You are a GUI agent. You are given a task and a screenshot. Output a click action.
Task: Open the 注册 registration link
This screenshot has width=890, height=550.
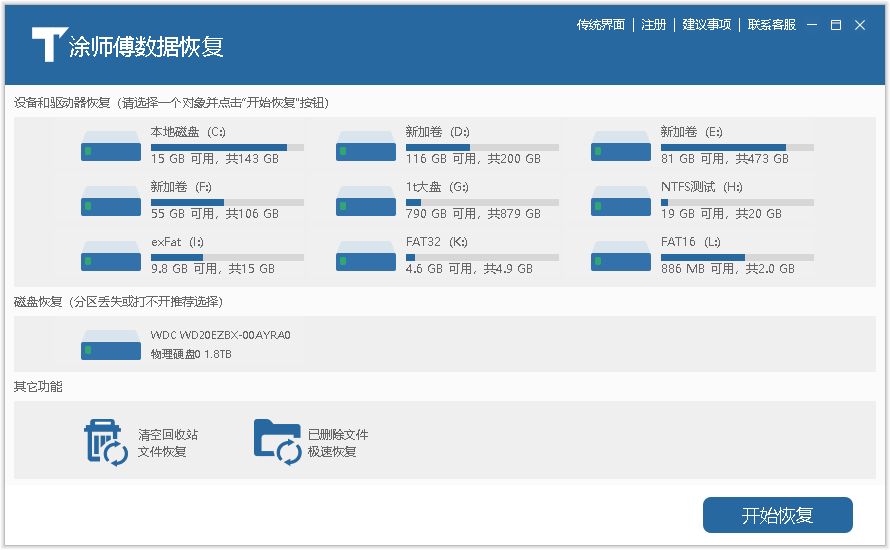[654, 25]
